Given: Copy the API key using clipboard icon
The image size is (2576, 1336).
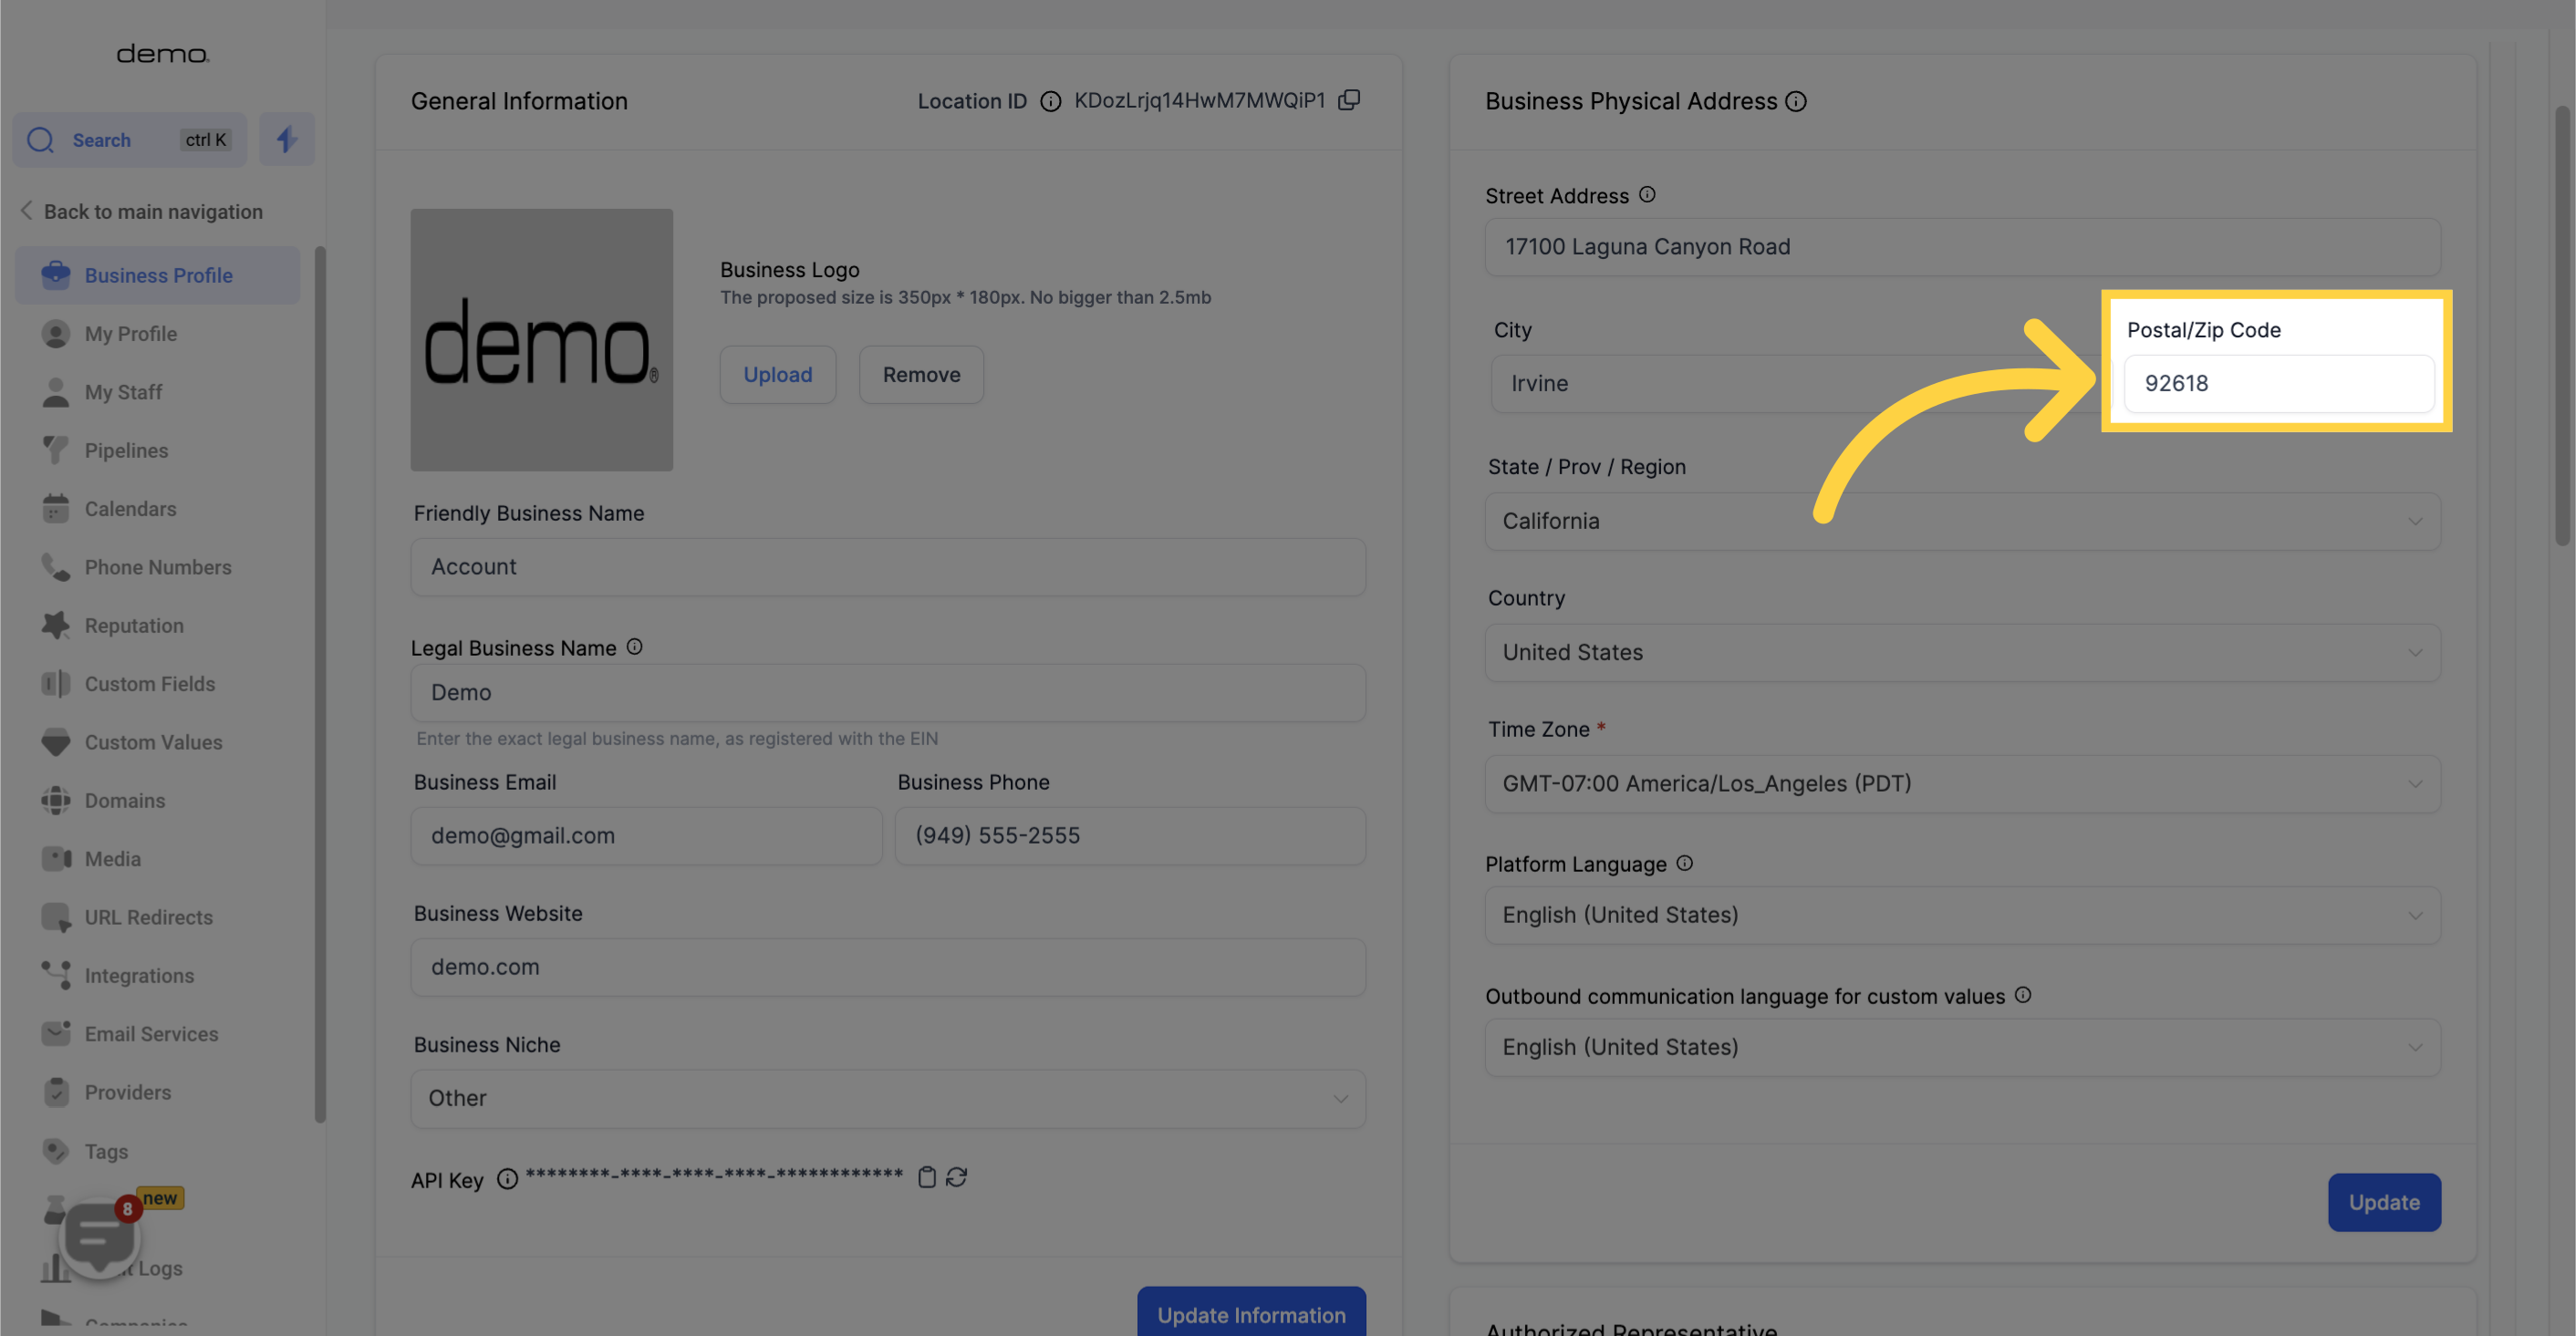Looking at the screenshot, I should (x=927, y=1177).
